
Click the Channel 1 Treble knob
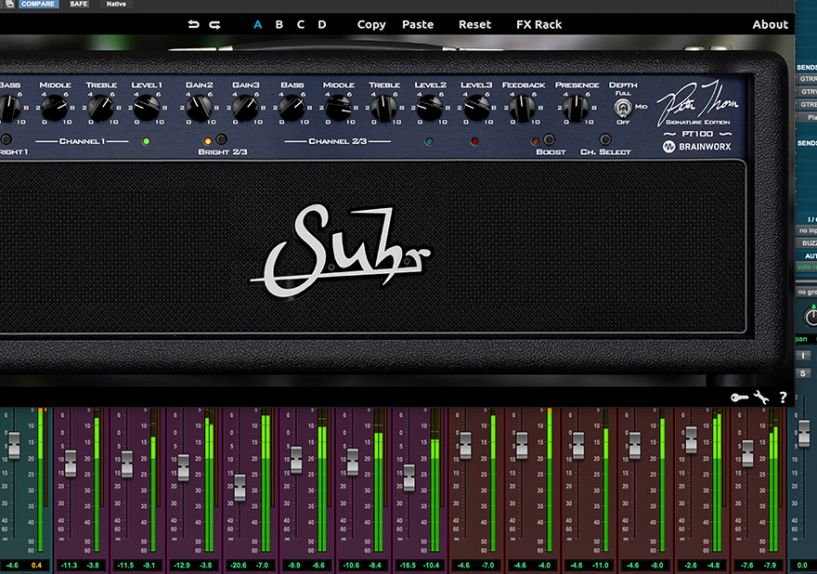click(x=101, y=108)
